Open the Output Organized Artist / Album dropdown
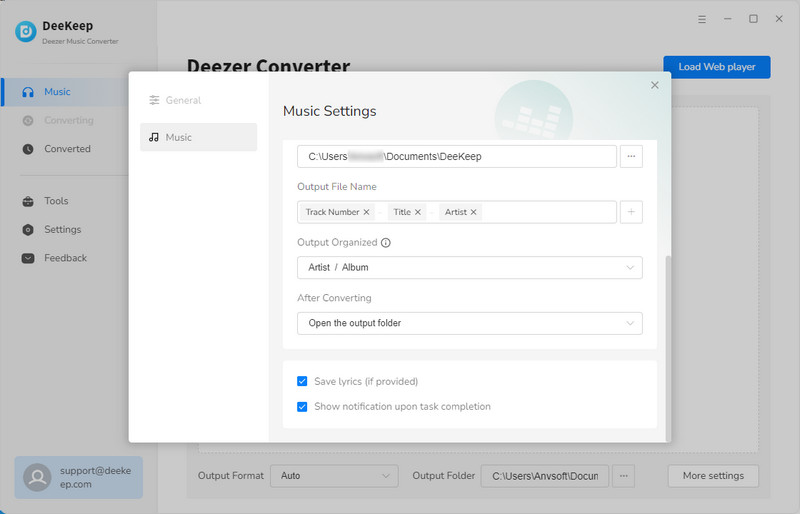This screenshot has width=800, height=514. pos(469,267)
